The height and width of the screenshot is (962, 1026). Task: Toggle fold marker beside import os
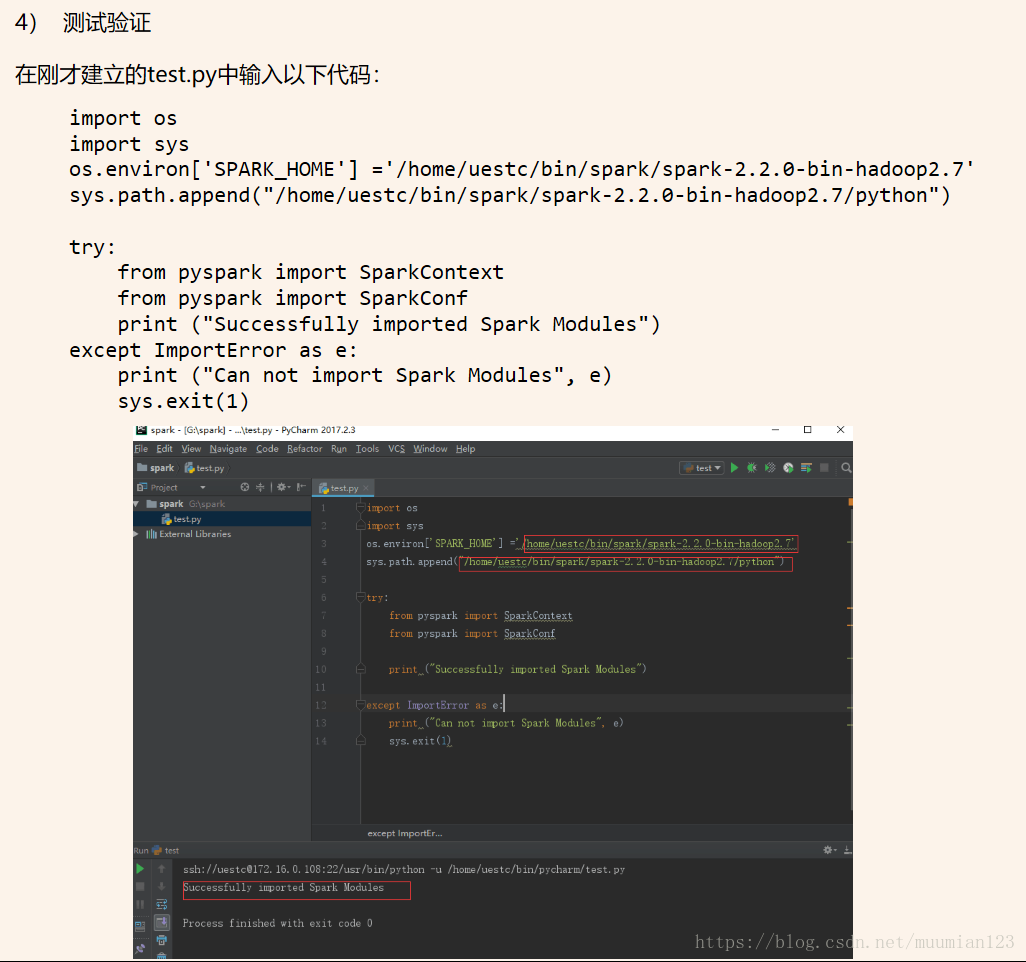(360, 508)
